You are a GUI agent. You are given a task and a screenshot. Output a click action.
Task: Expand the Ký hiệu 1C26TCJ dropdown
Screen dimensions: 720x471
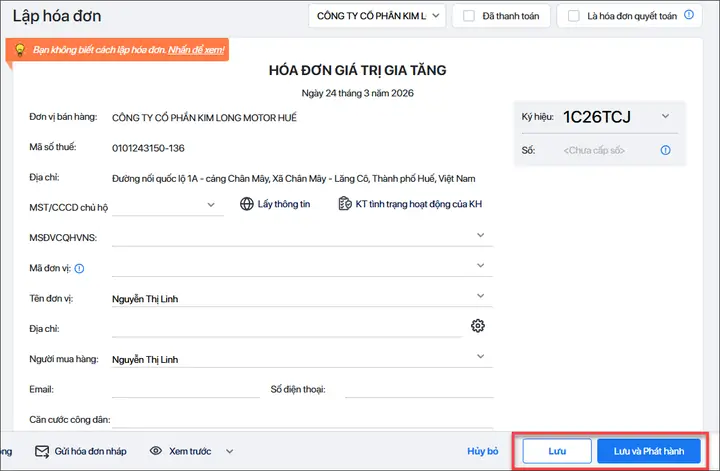pos(665,116)
